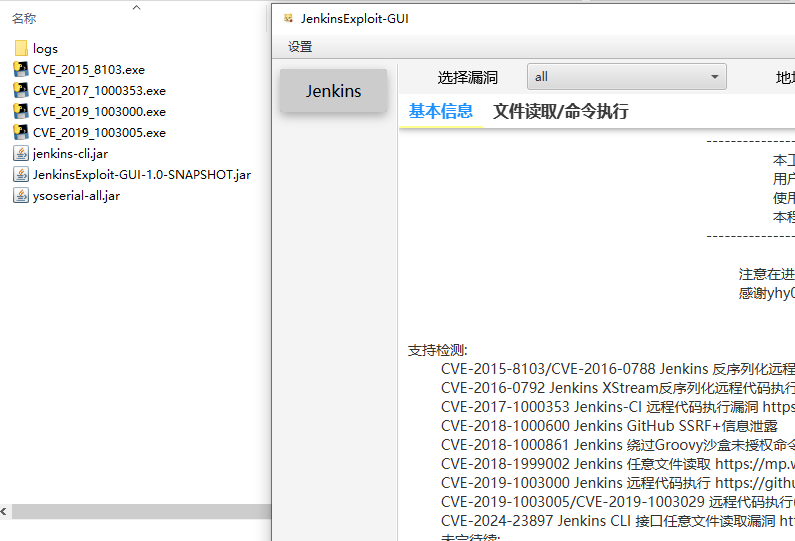The width and height of the screenshot is (795, 541).
Task: Click the CVE_2019_1003005.exe file icon
Action: (21, 132)
